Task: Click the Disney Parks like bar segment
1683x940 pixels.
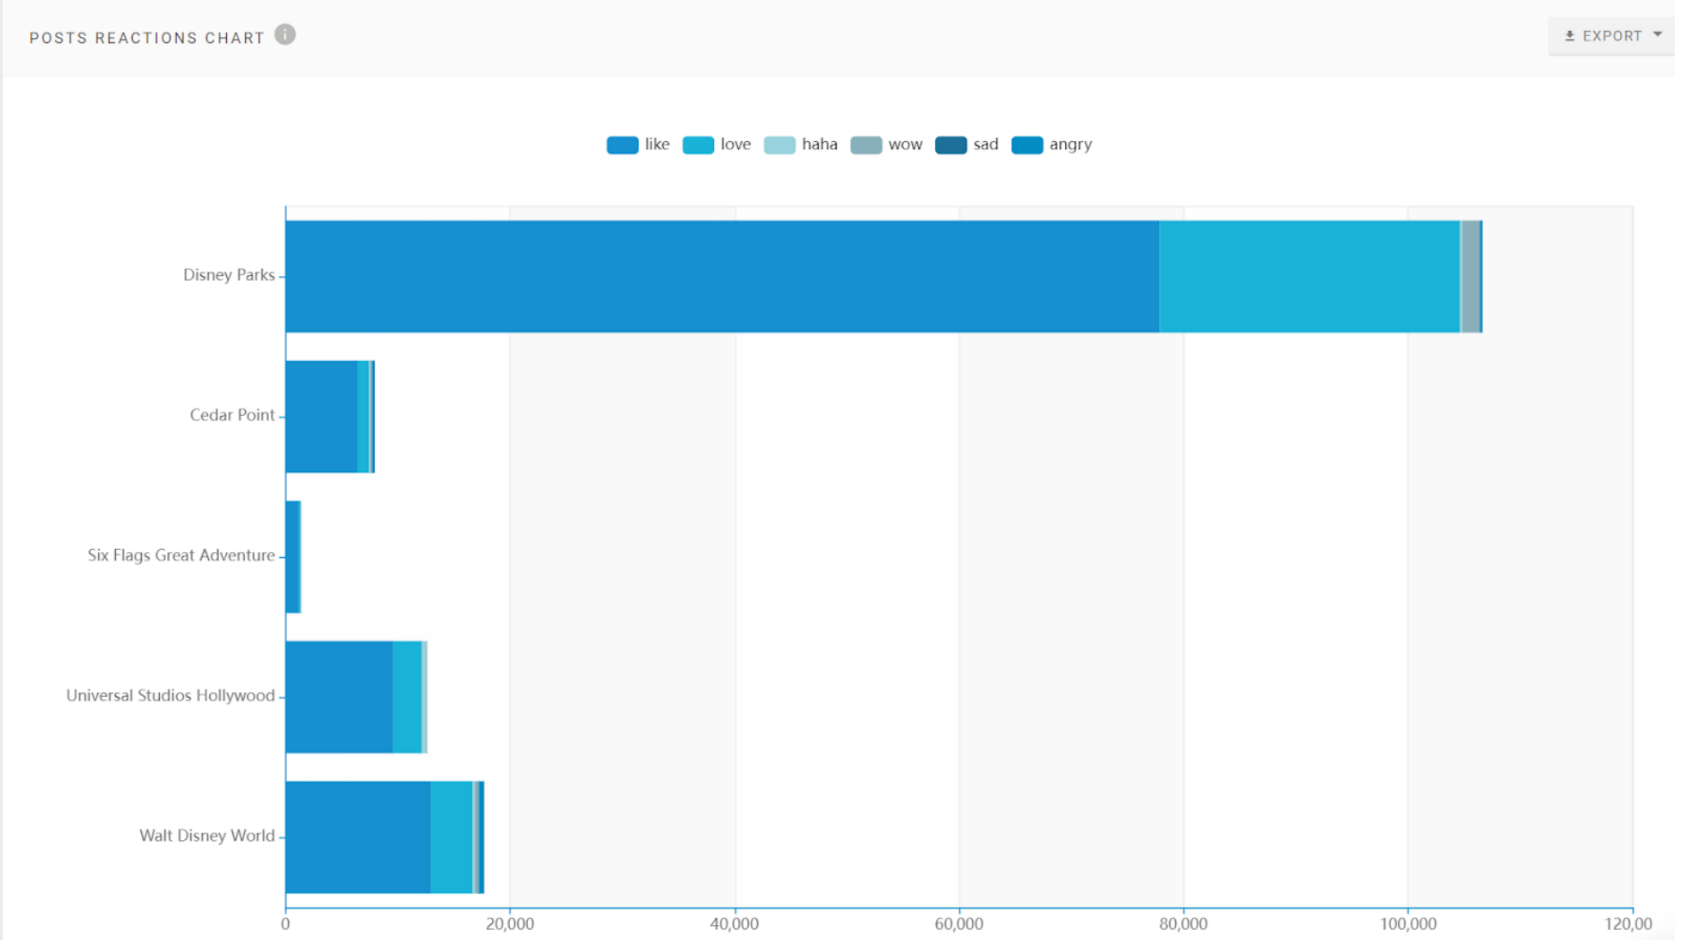Action: coord(722,277)
